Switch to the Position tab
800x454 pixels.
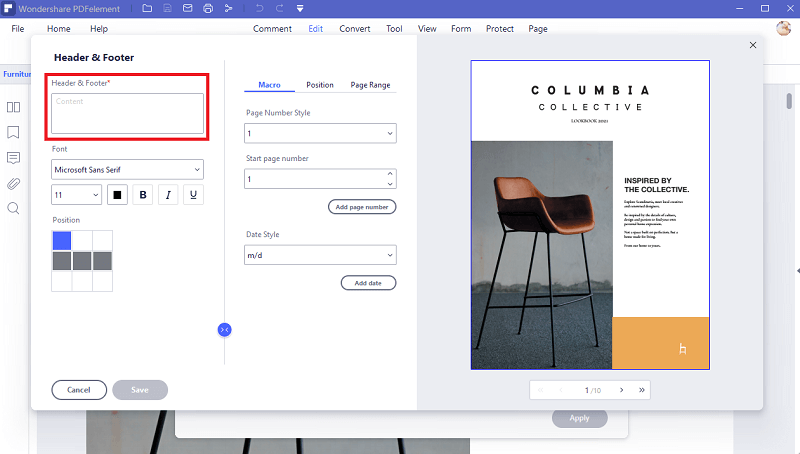pos(320,85)
